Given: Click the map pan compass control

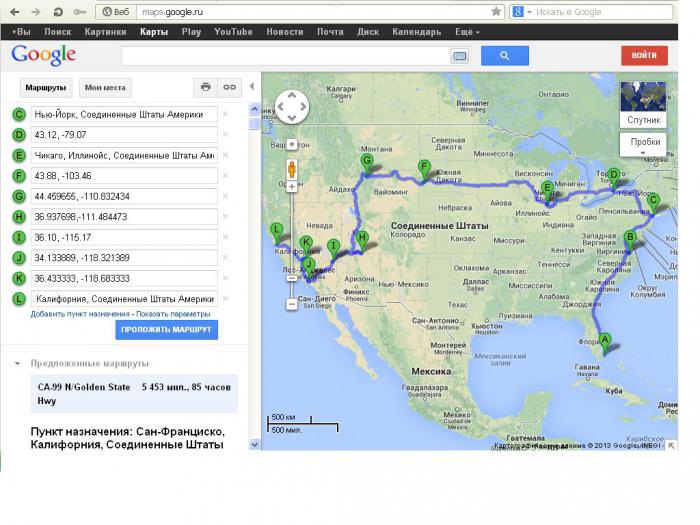Looking at the screenshot, I should [x=292, y=108].
